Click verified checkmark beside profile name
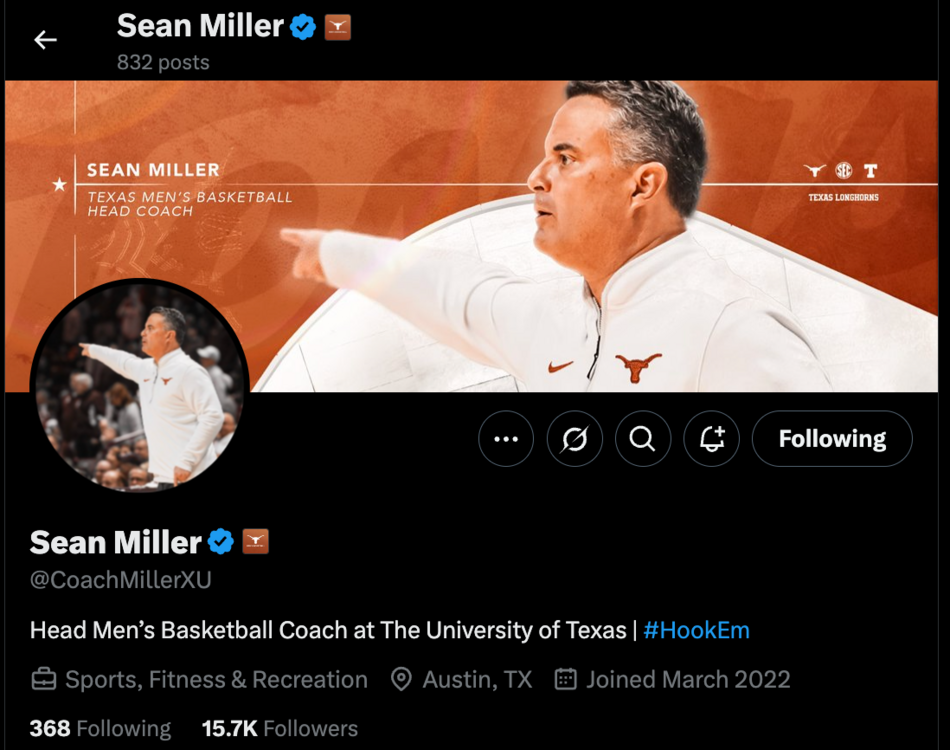The width and height of the screenshot is (950, 750). [x=221, y=542]
